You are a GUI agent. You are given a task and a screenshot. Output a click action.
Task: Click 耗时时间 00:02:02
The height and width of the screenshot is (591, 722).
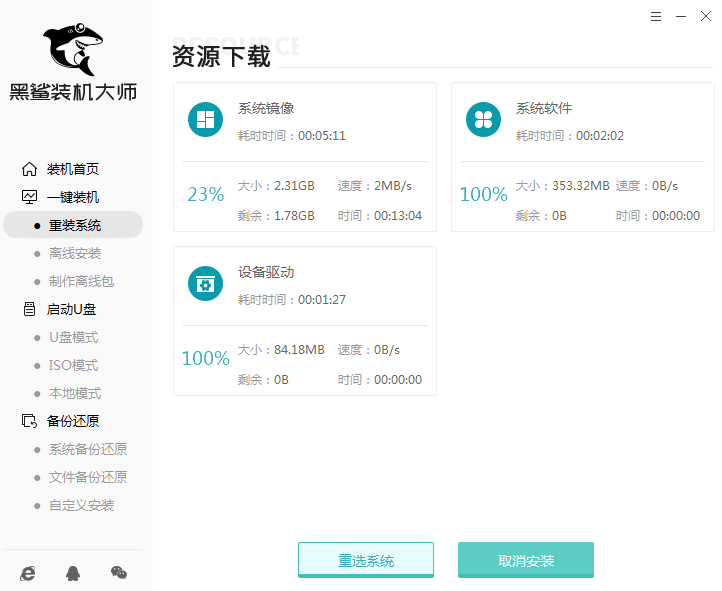(x=570, y=136)
